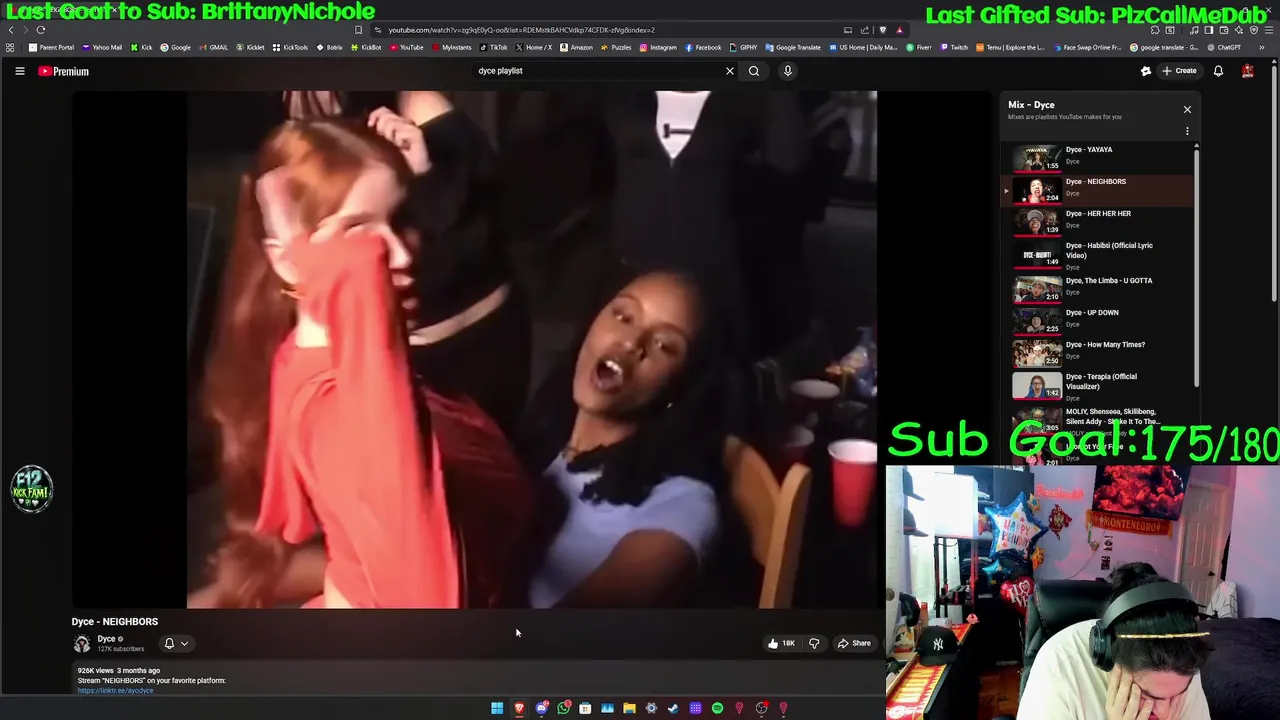Open the Botrix bookmark

click(x=330, y=47)
